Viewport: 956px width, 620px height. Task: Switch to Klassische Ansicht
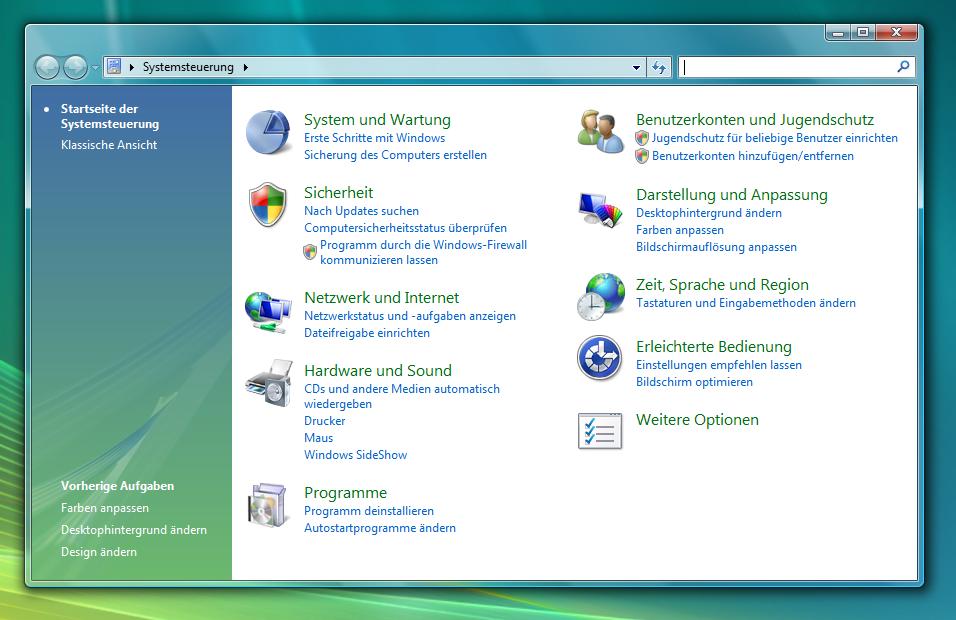109,144
